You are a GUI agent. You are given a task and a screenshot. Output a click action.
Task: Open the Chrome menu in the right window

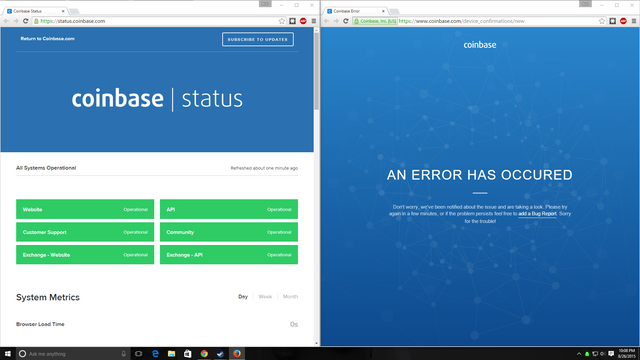point(633,21)
